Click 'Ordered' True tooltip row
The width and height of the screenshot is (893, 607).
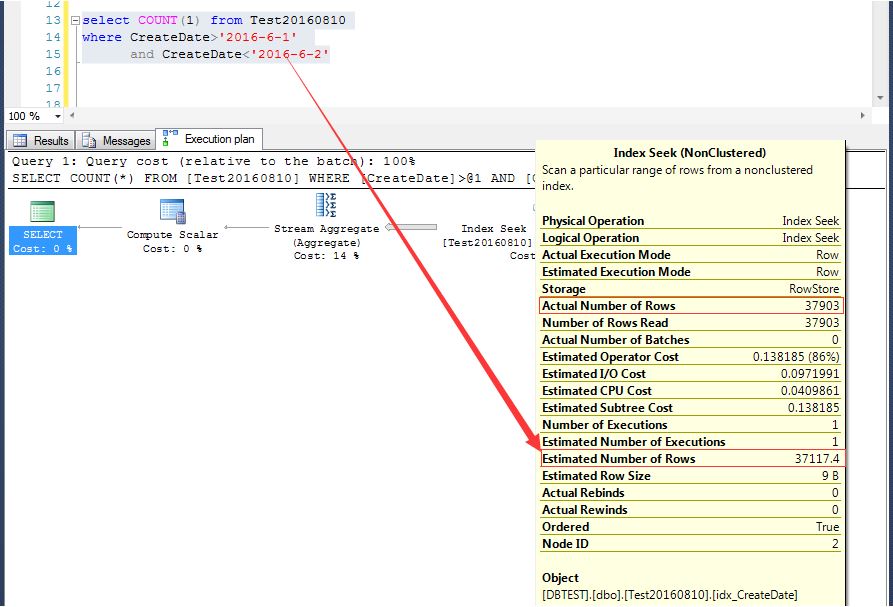pos(690,527)
